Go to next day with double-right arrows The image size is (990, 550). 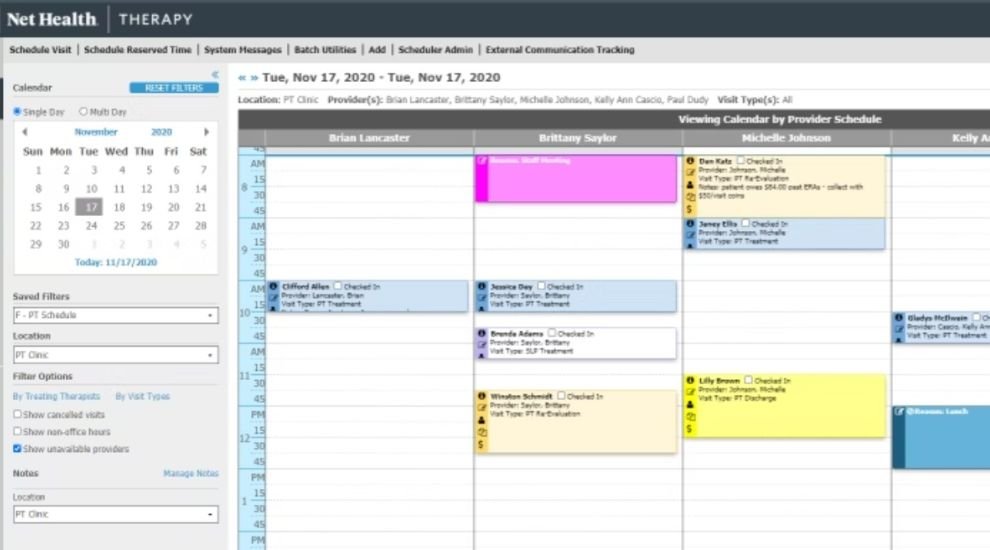254,78
